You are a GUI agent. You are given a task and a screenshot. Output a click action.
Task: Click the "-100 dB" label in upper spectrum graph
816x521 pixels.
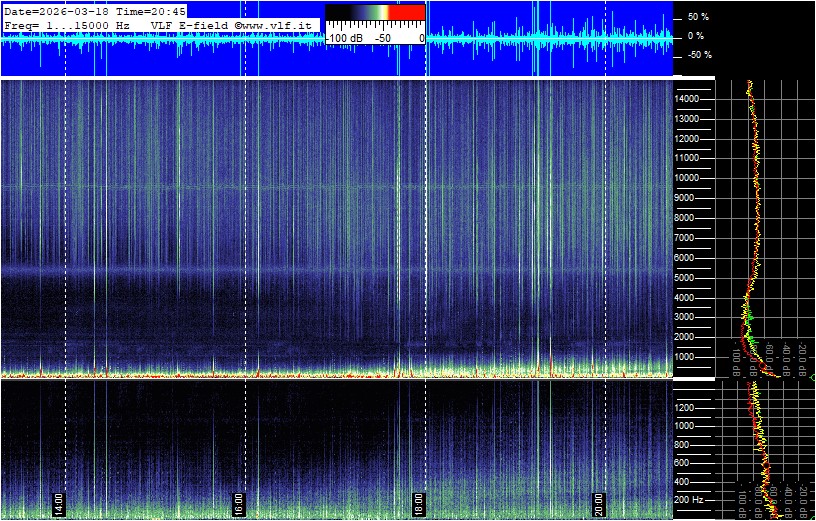(737, 358)
